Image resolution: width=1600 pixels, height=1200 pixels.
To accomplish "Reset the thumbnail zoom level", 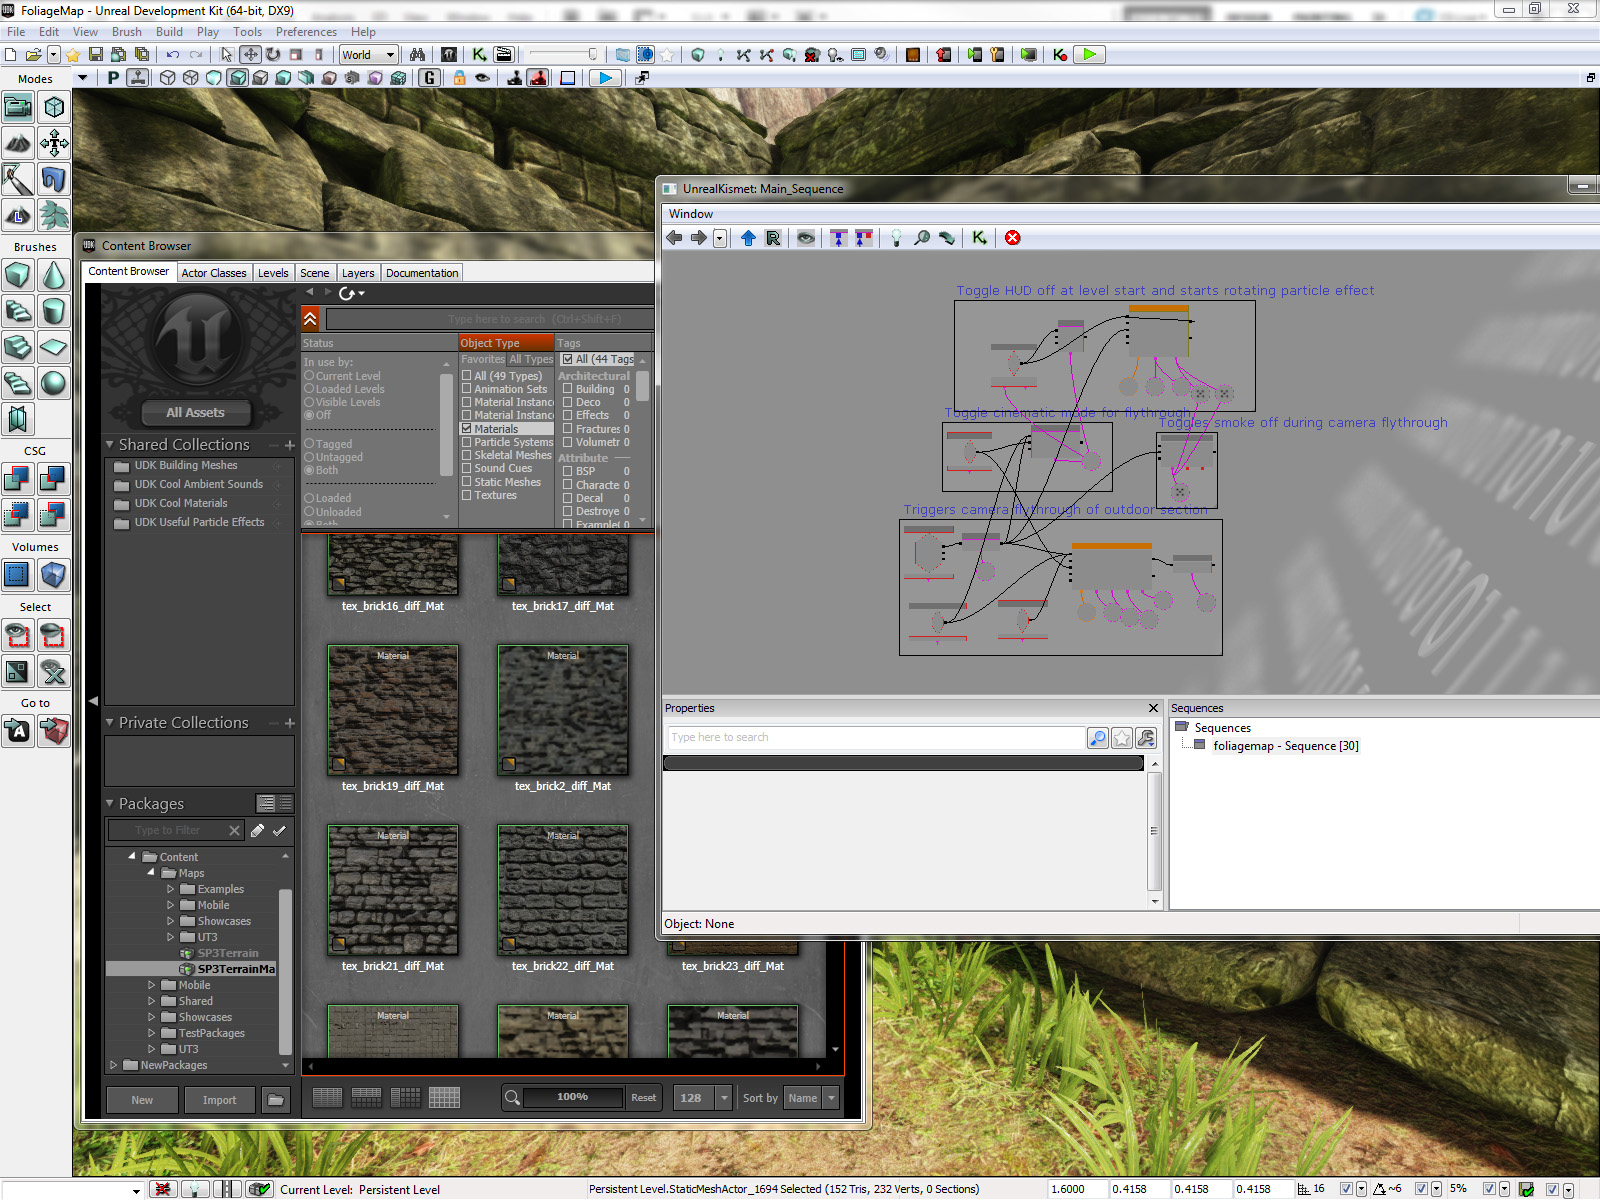I will 643,1098.
